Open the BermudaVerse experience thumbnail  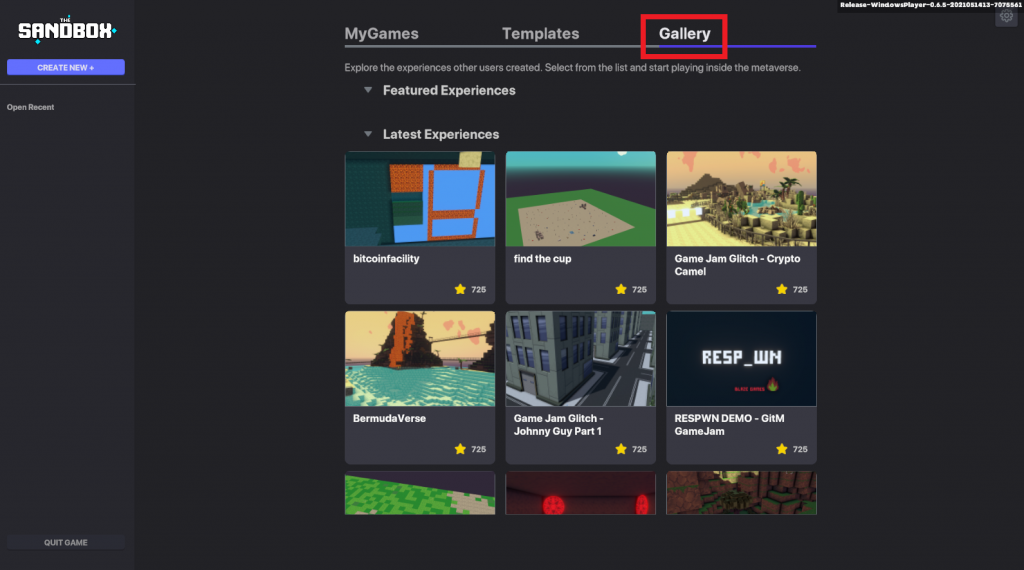click(x=420, y=358)
